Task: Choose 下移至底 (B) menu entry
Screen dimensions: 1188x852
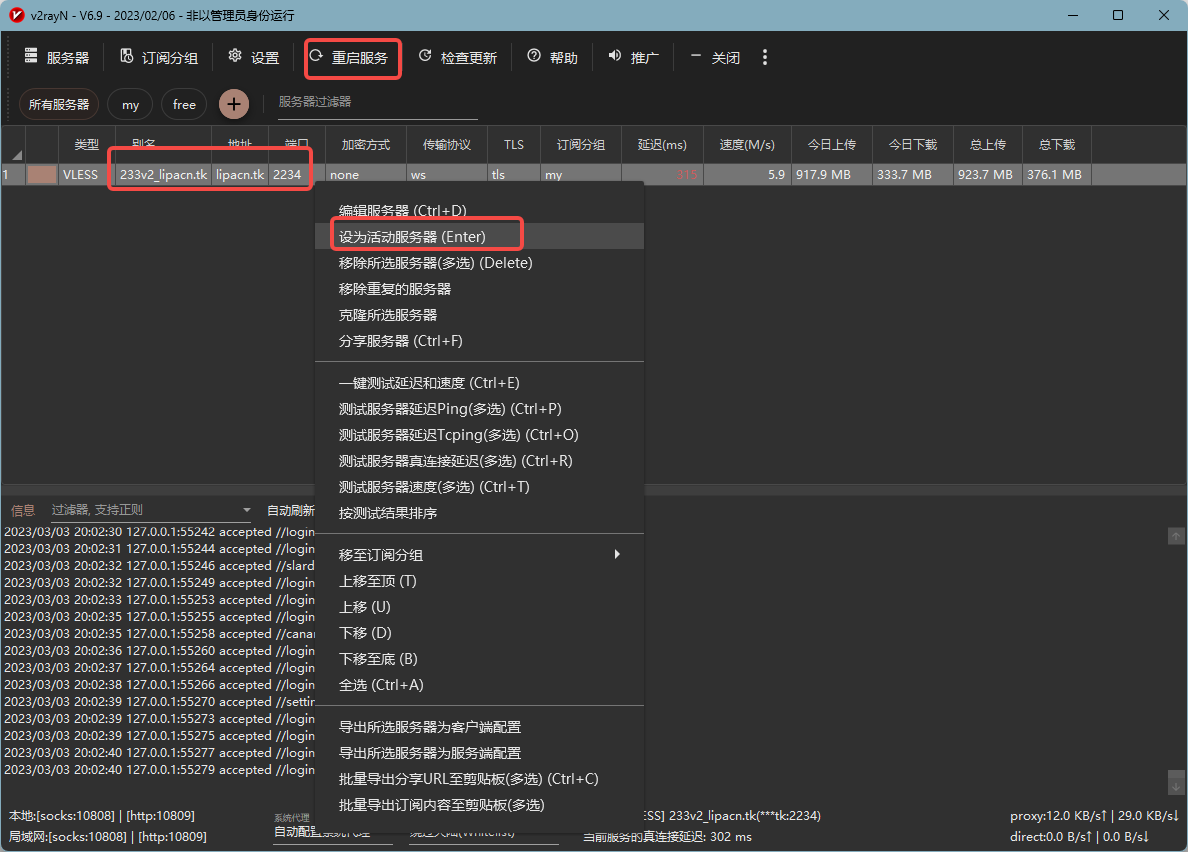Action: 479,659
